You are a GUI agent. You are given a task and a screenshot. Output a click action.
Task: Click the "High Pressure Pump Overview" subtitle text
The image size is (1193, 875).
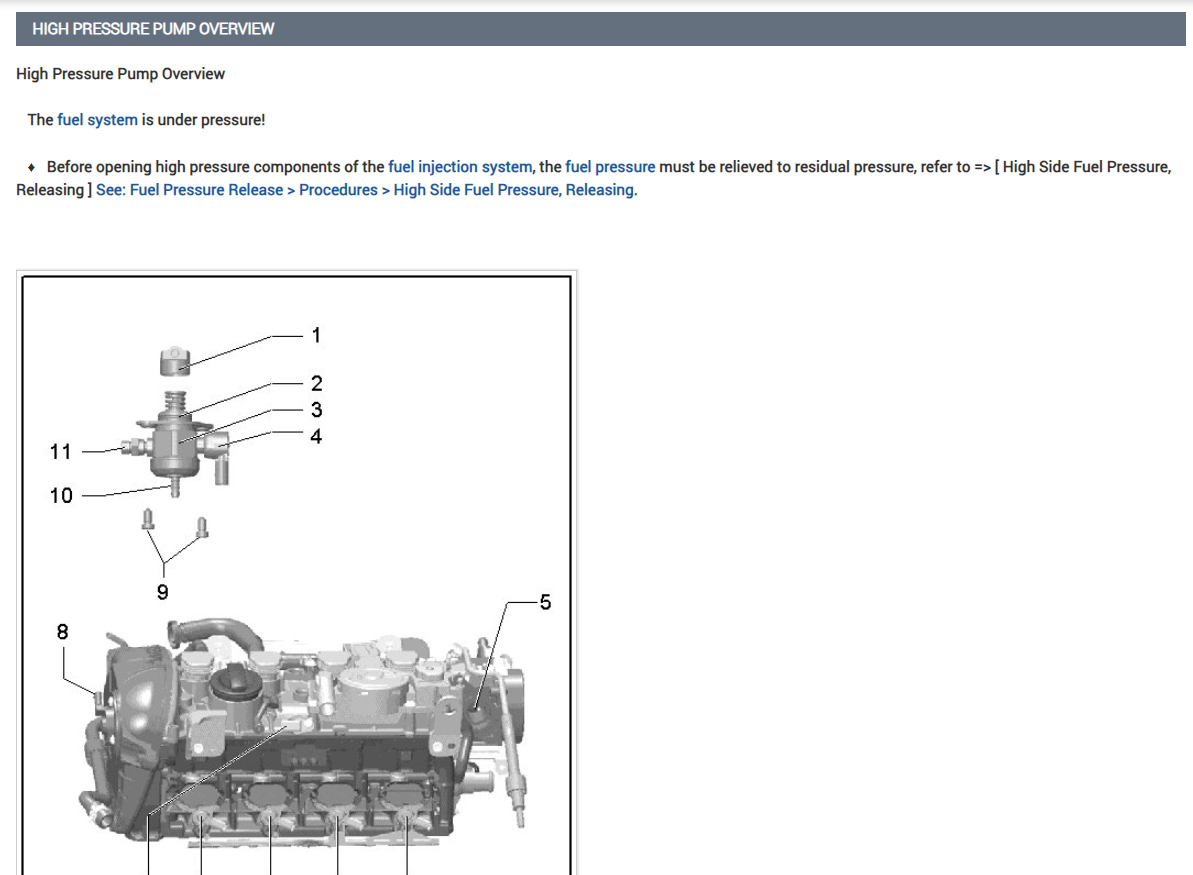tap(120, 74)
